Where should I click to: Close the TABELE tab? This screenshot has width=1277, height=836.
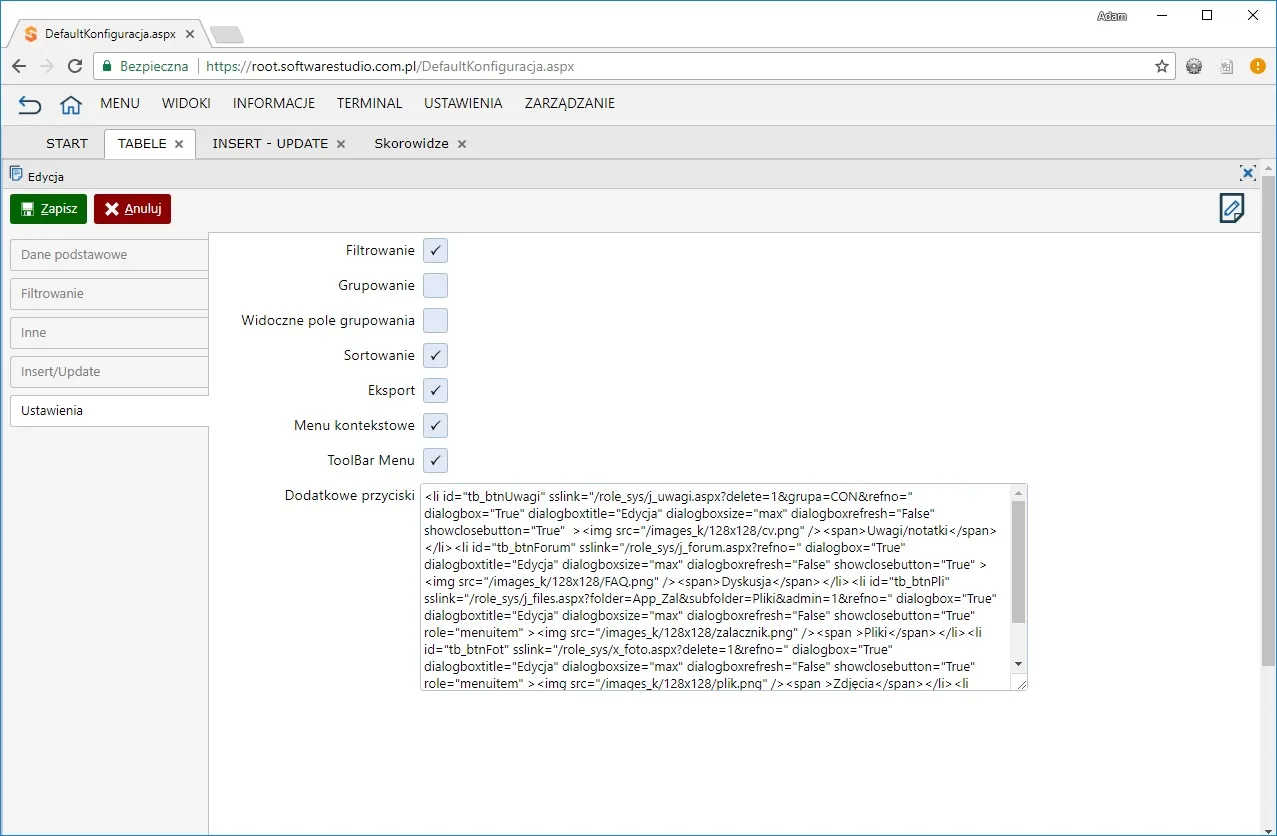click(179, 144)
